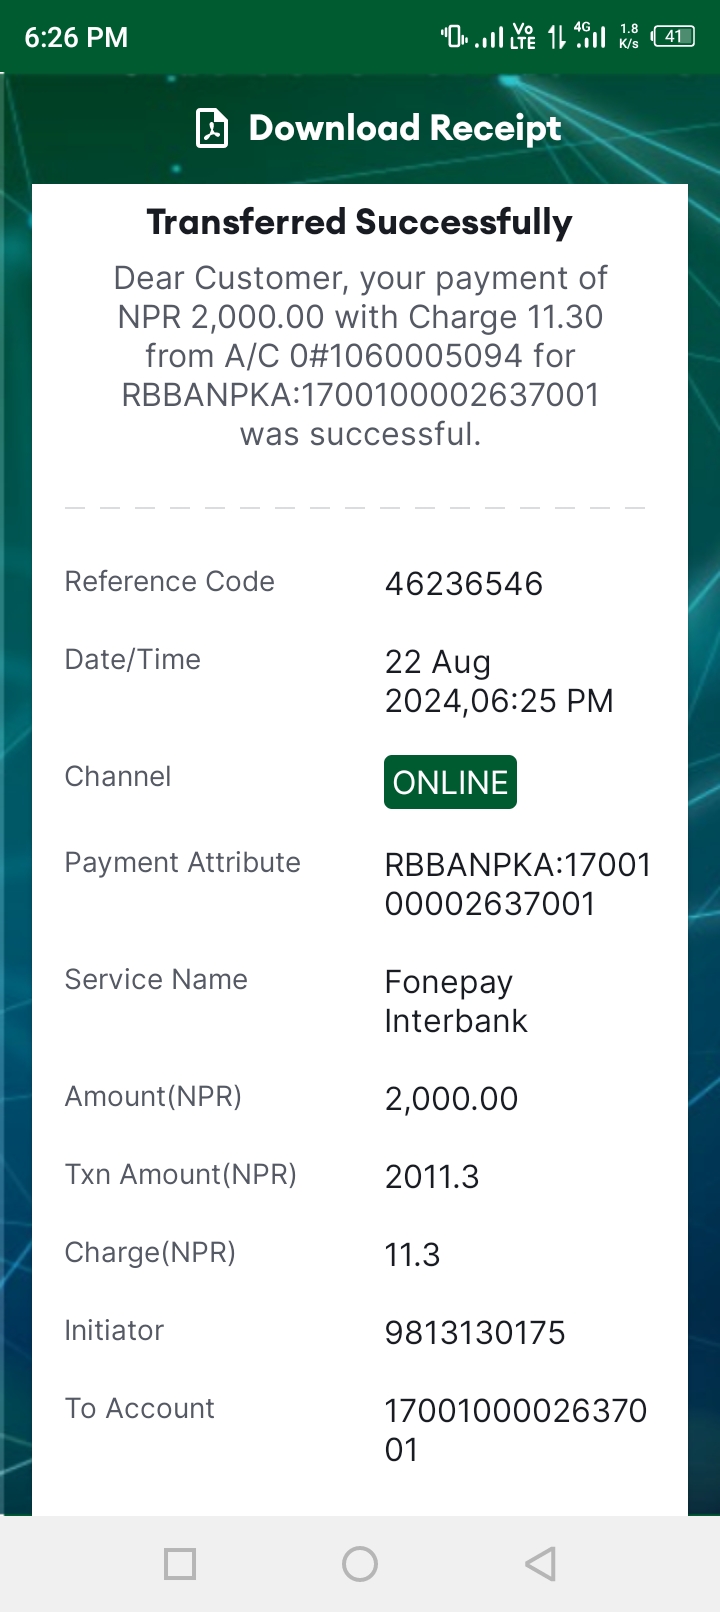Tap the 6:26 PM clock
This screenshot has width=720, height=1612.
click(76, 37)
